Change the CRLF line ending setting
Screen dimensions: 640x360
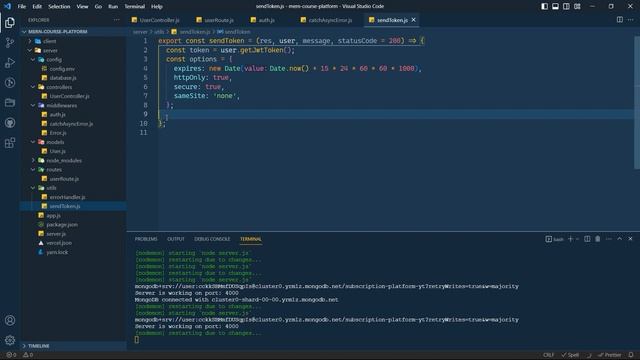point(549,355)
